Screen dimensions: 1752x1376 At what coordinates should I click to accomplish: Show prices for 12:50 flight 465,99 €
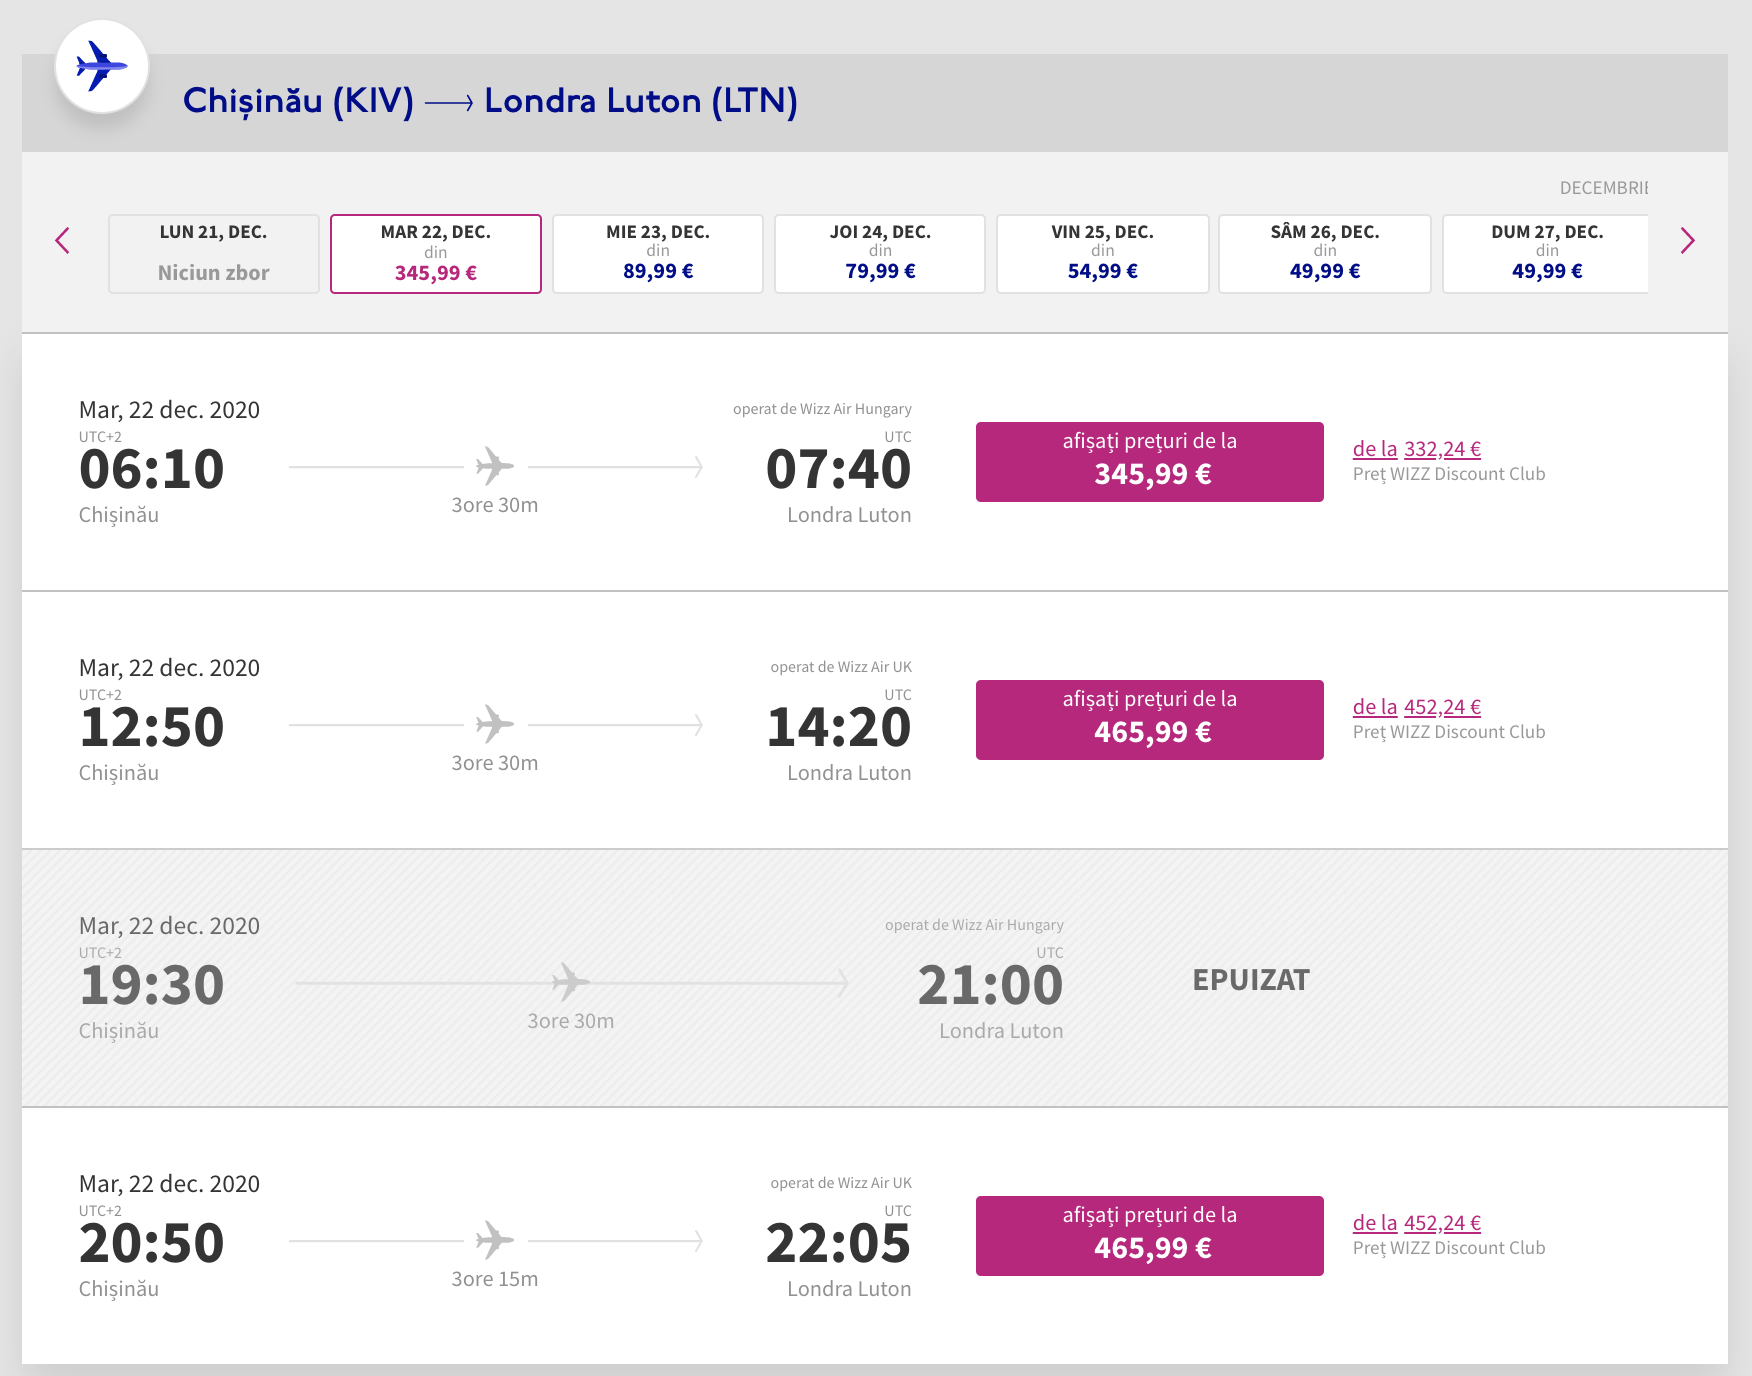pyautogui.click(x=1150, y=720)
